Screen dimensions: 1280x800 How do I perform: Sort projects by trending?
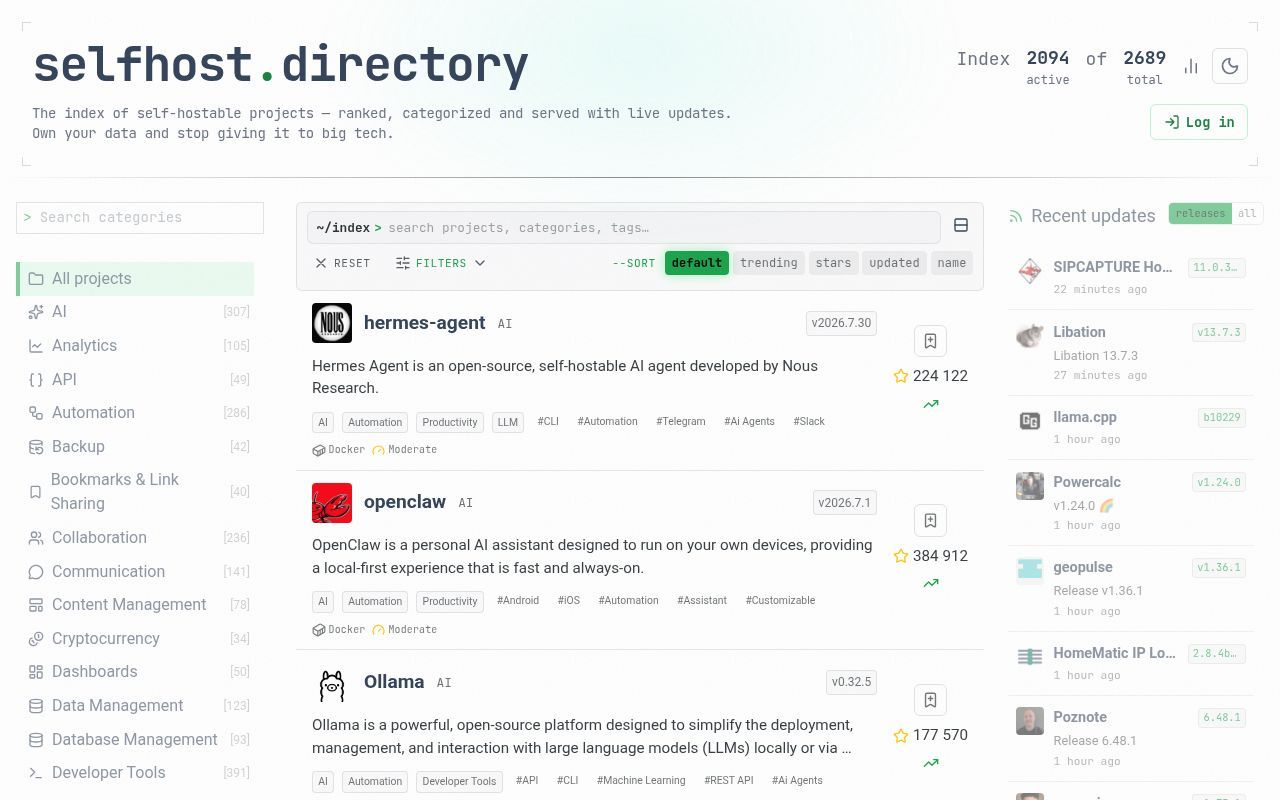(x=768, y=263)
